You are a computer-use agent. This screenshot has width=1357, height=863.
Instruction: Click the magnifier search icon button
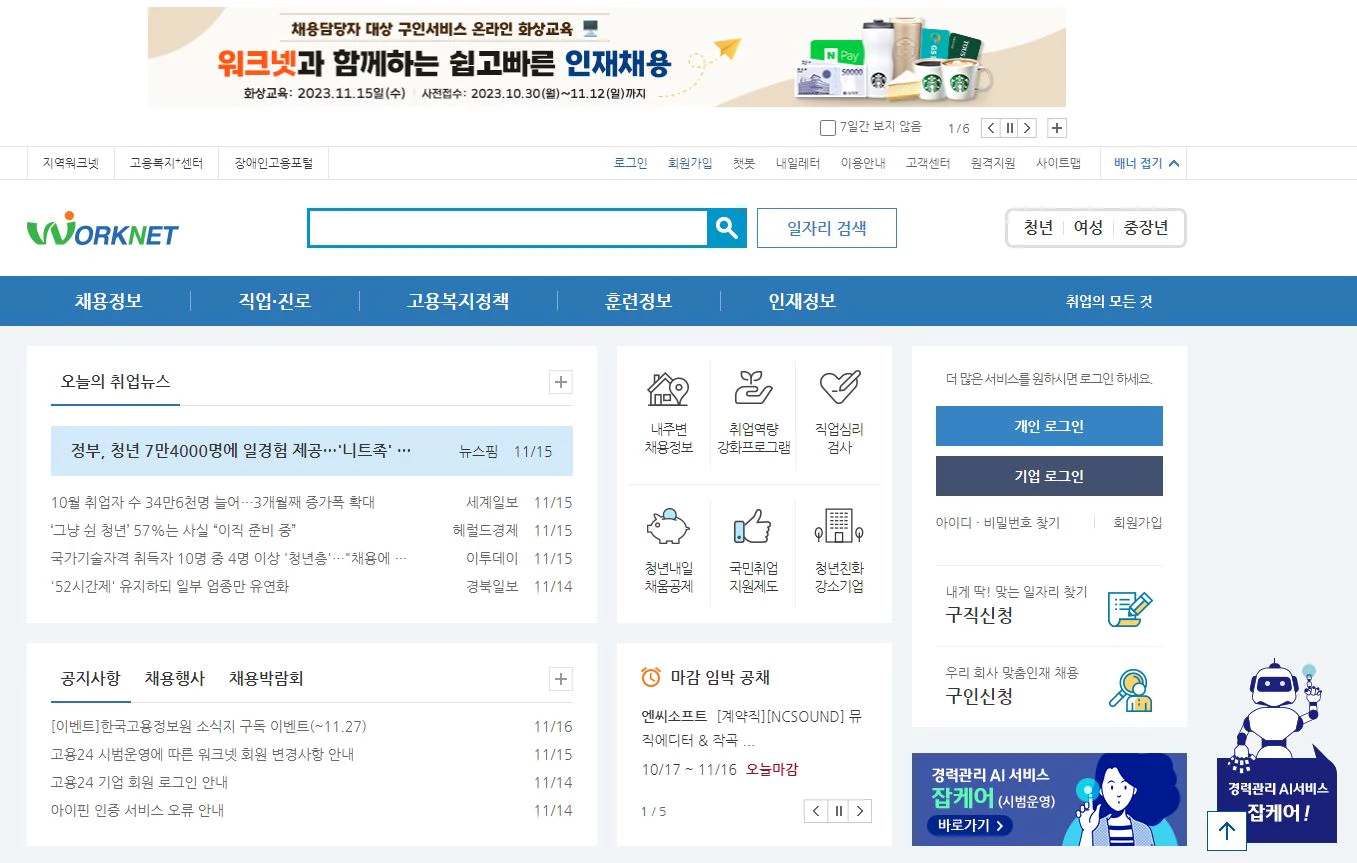click(727, 228)
